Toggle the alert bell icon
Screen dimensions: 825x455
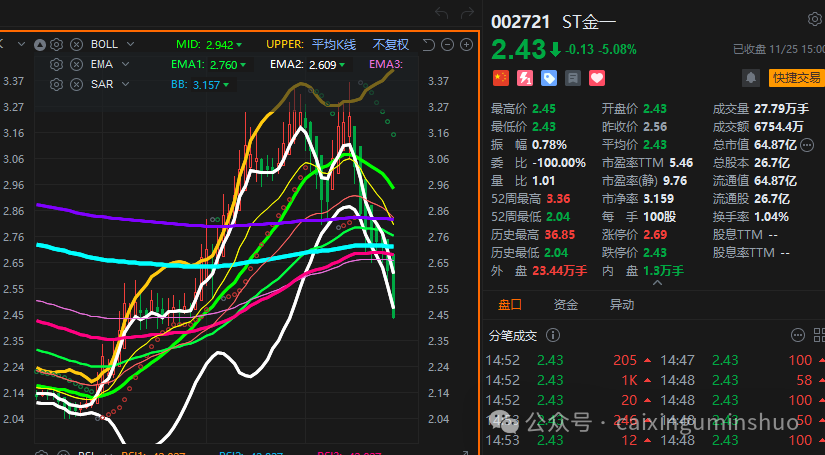tap(750, 78)
